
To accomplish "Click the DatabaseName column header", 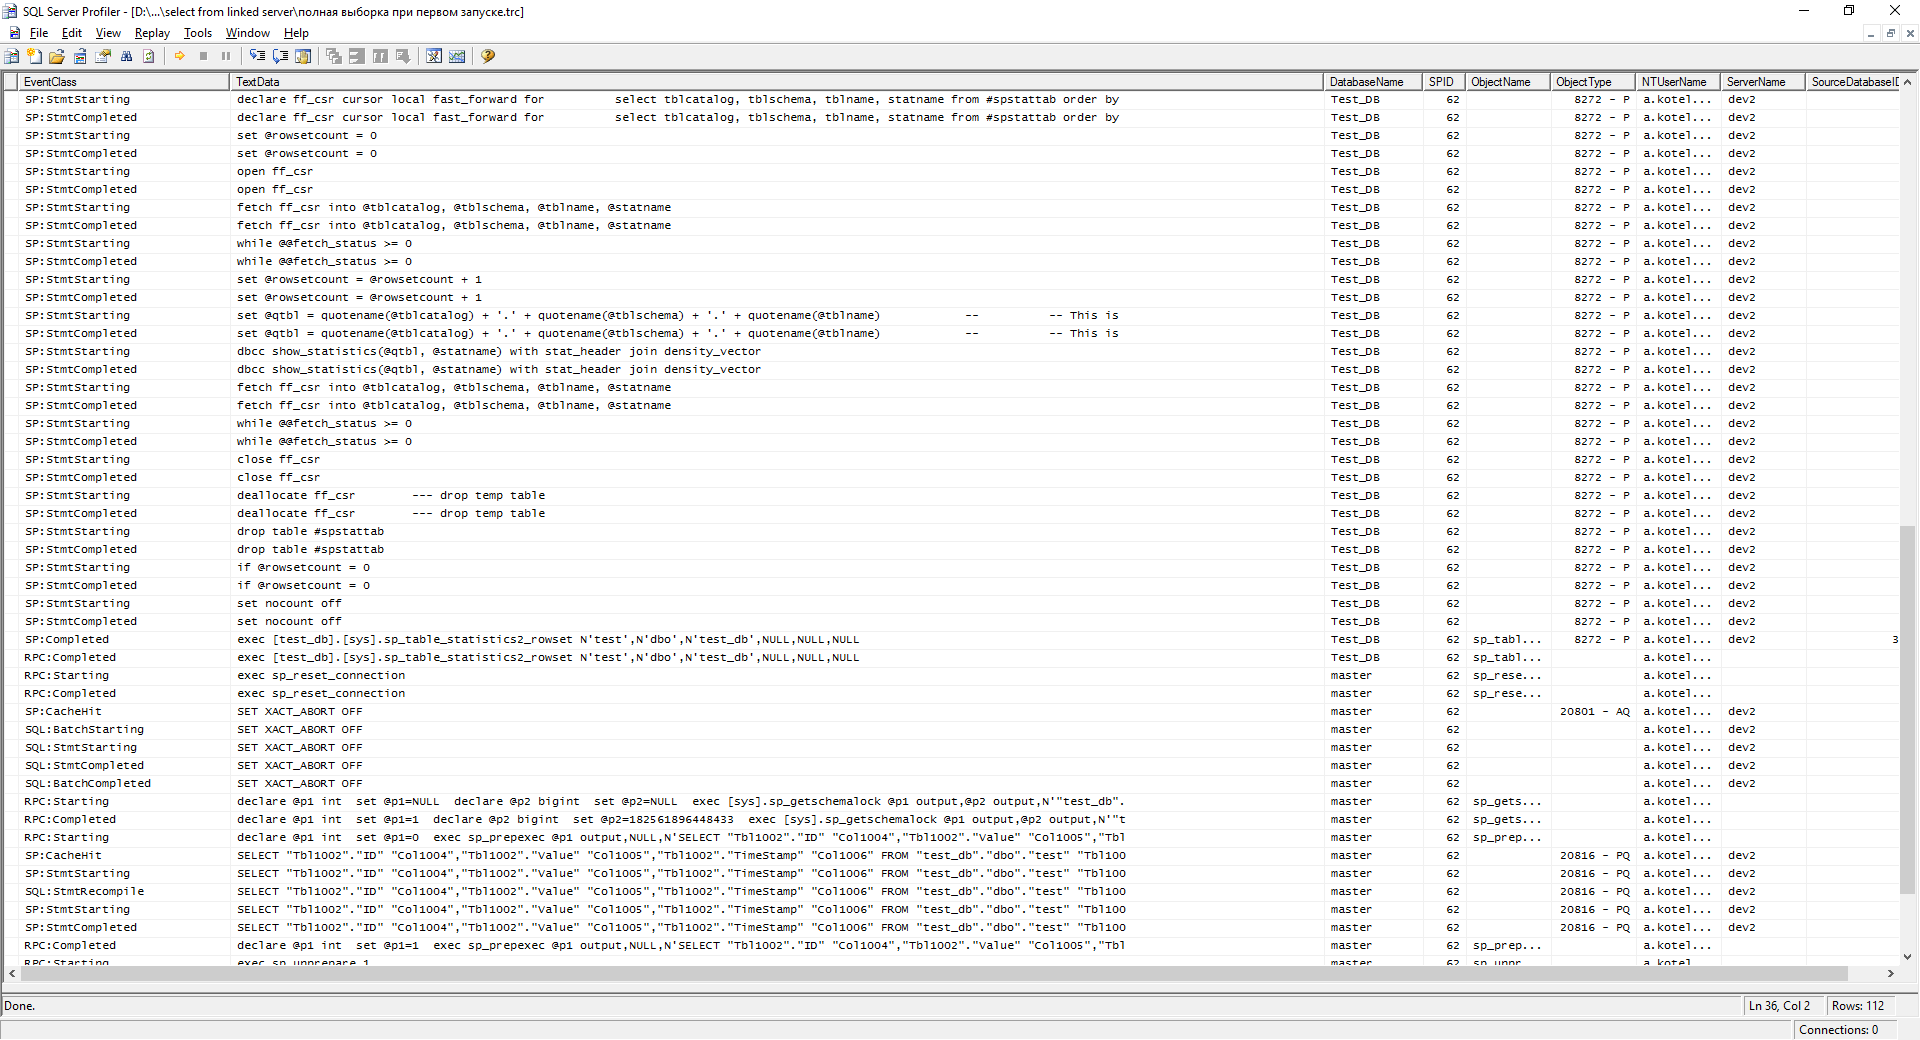I will [1373, 82].
